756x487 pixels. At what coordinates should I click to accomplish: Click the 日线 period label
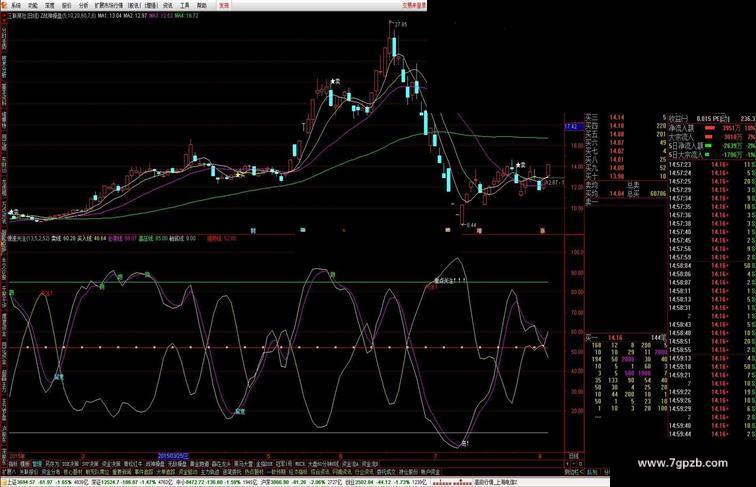pyautogui.click(x=573, y=456)
